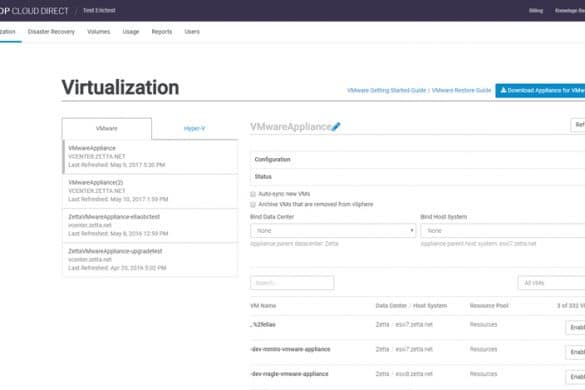
Task: Open the Reports menu item
Action: [x=162, y=32]
